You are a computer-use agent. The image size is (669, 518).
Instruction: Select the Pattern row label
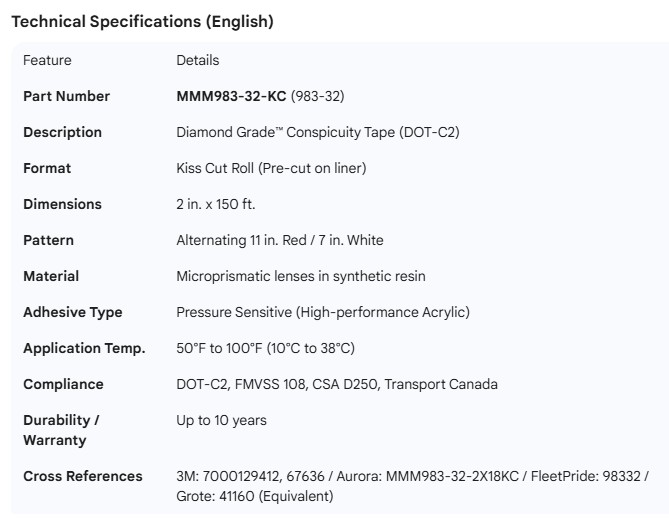(x=48, y=240)
